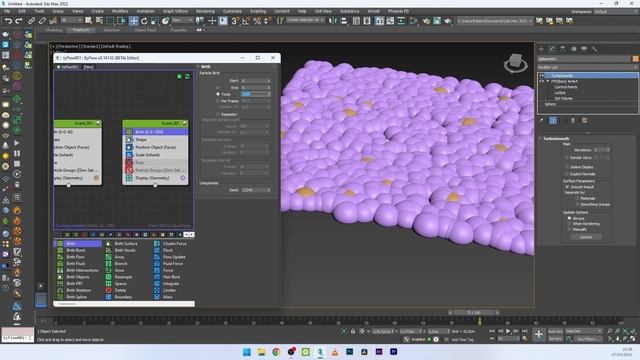Open the Utilities wrench tab in command panel
This screenshot has width=640, height=360.
[595, 49]
